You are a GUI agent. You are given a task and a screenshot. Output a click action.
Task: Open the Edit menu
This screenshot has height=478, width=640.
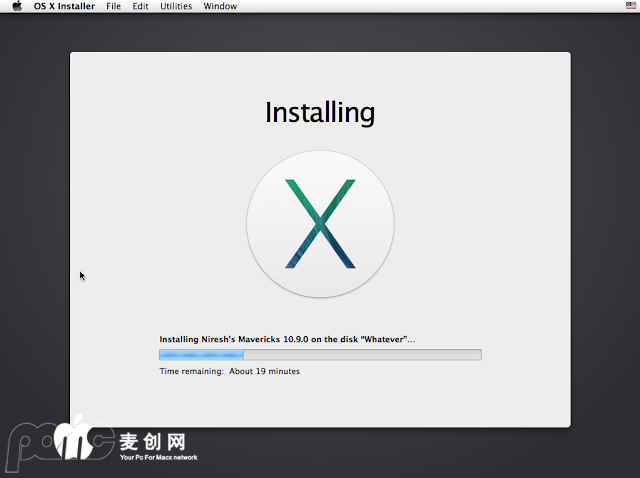click(x=140, y=6)
